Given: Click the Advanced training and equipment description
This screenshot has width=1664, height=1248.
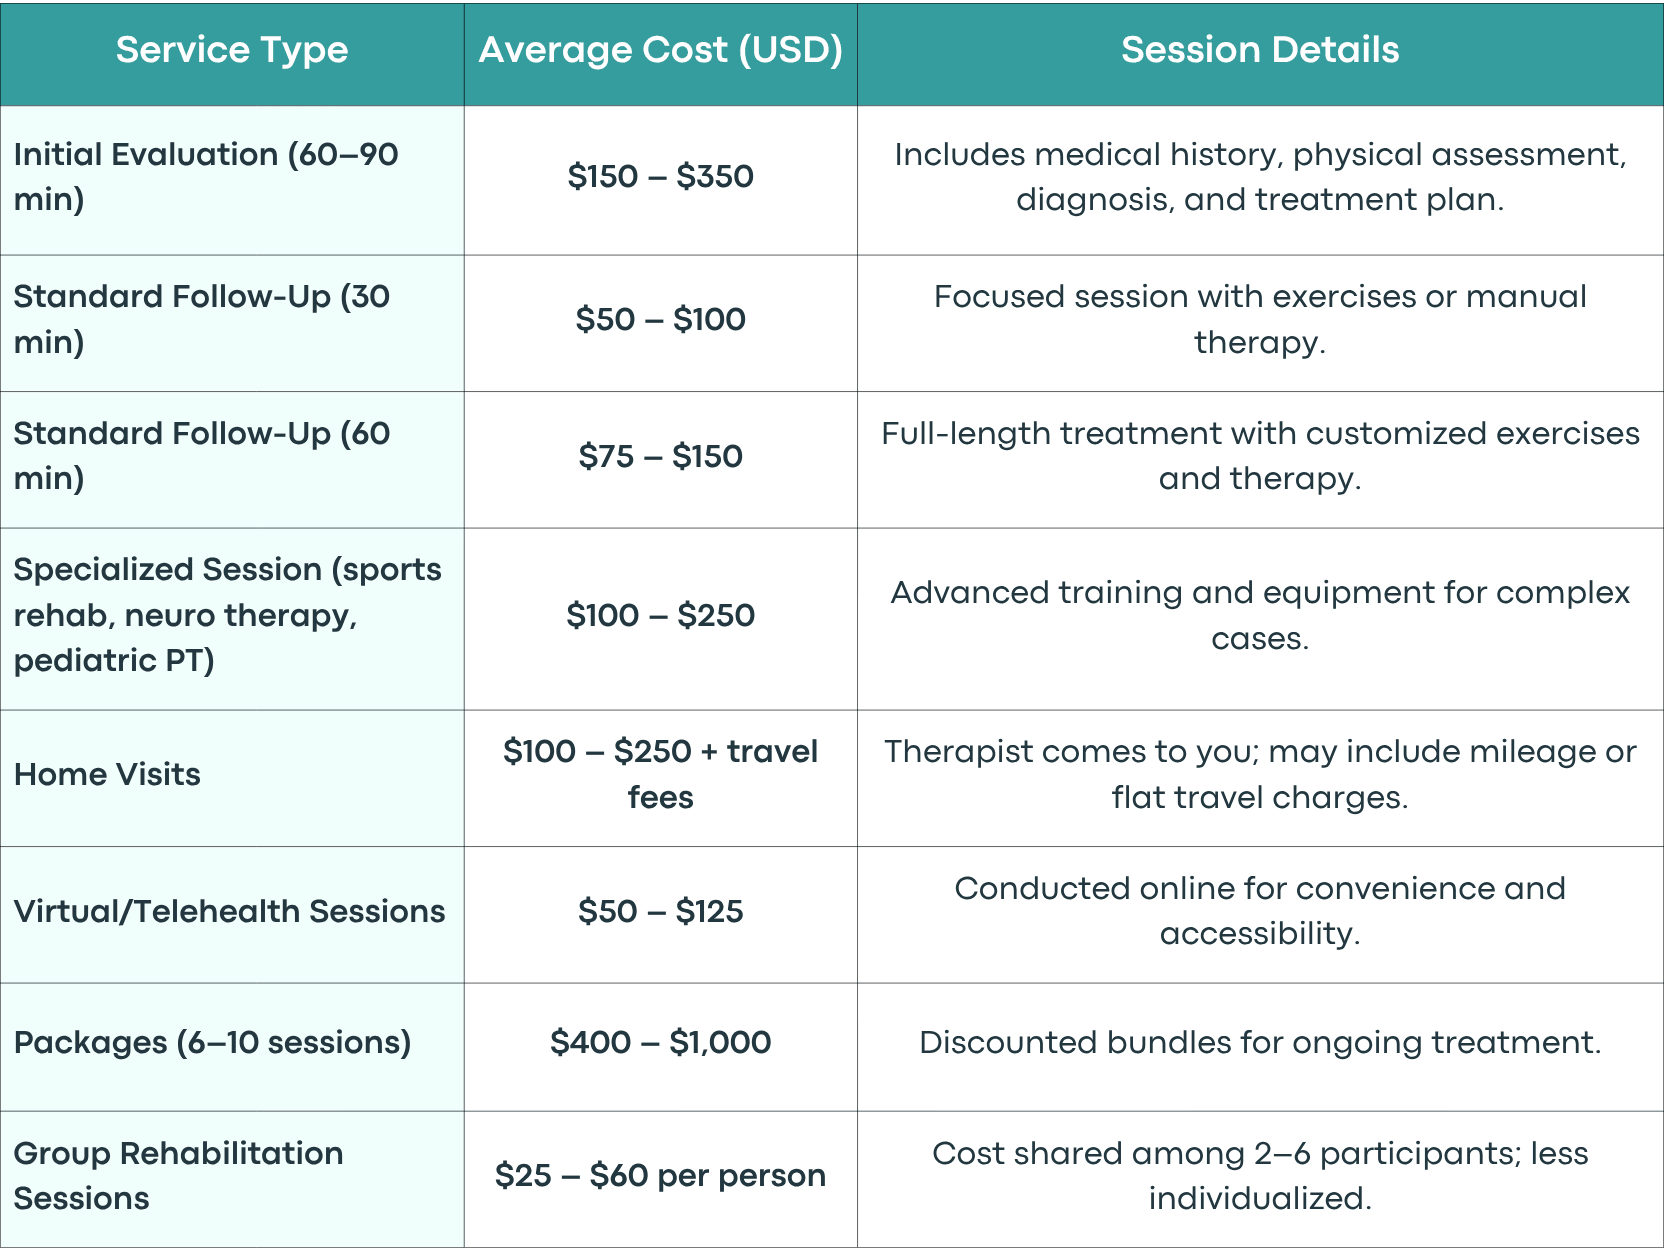Looking at the screenshot, I should (x=1260, y=615).
